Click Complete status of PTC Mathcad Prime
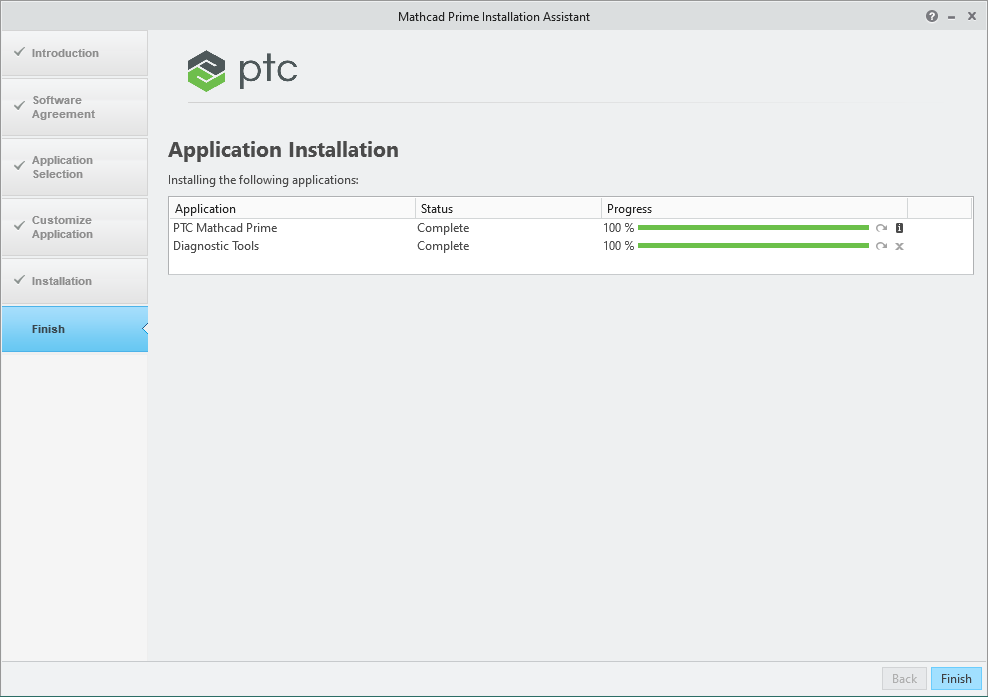988x697 pixels. click(443, 228)
